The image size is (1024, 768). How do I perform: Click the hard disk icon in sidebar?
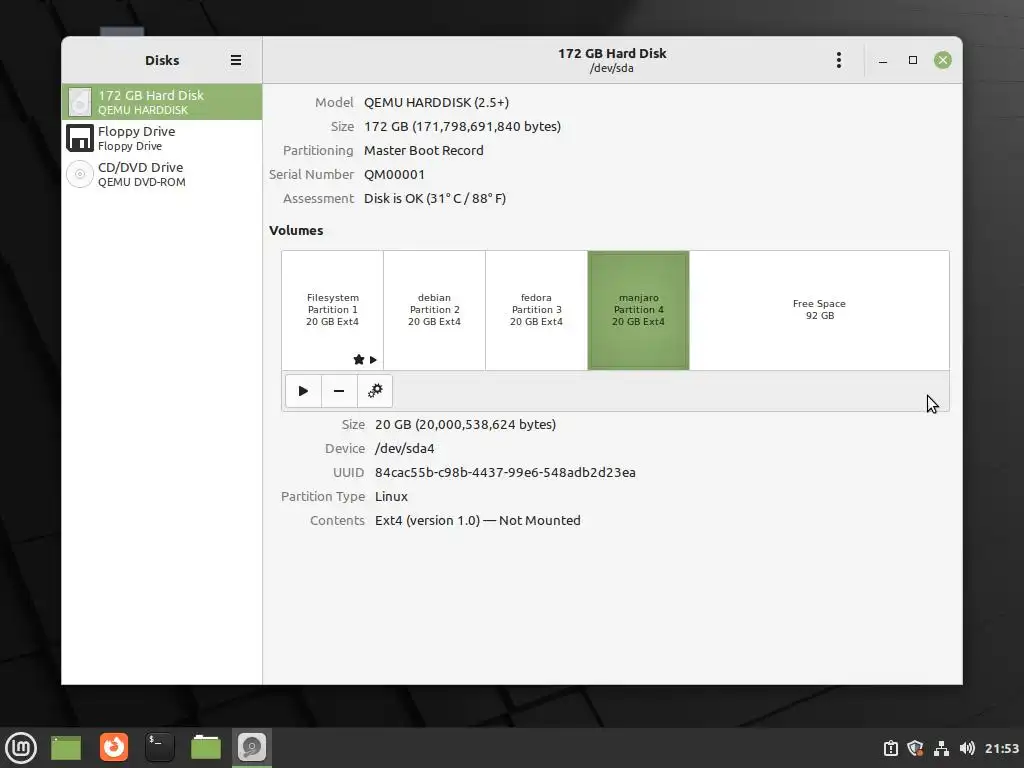tap(80, 102)
